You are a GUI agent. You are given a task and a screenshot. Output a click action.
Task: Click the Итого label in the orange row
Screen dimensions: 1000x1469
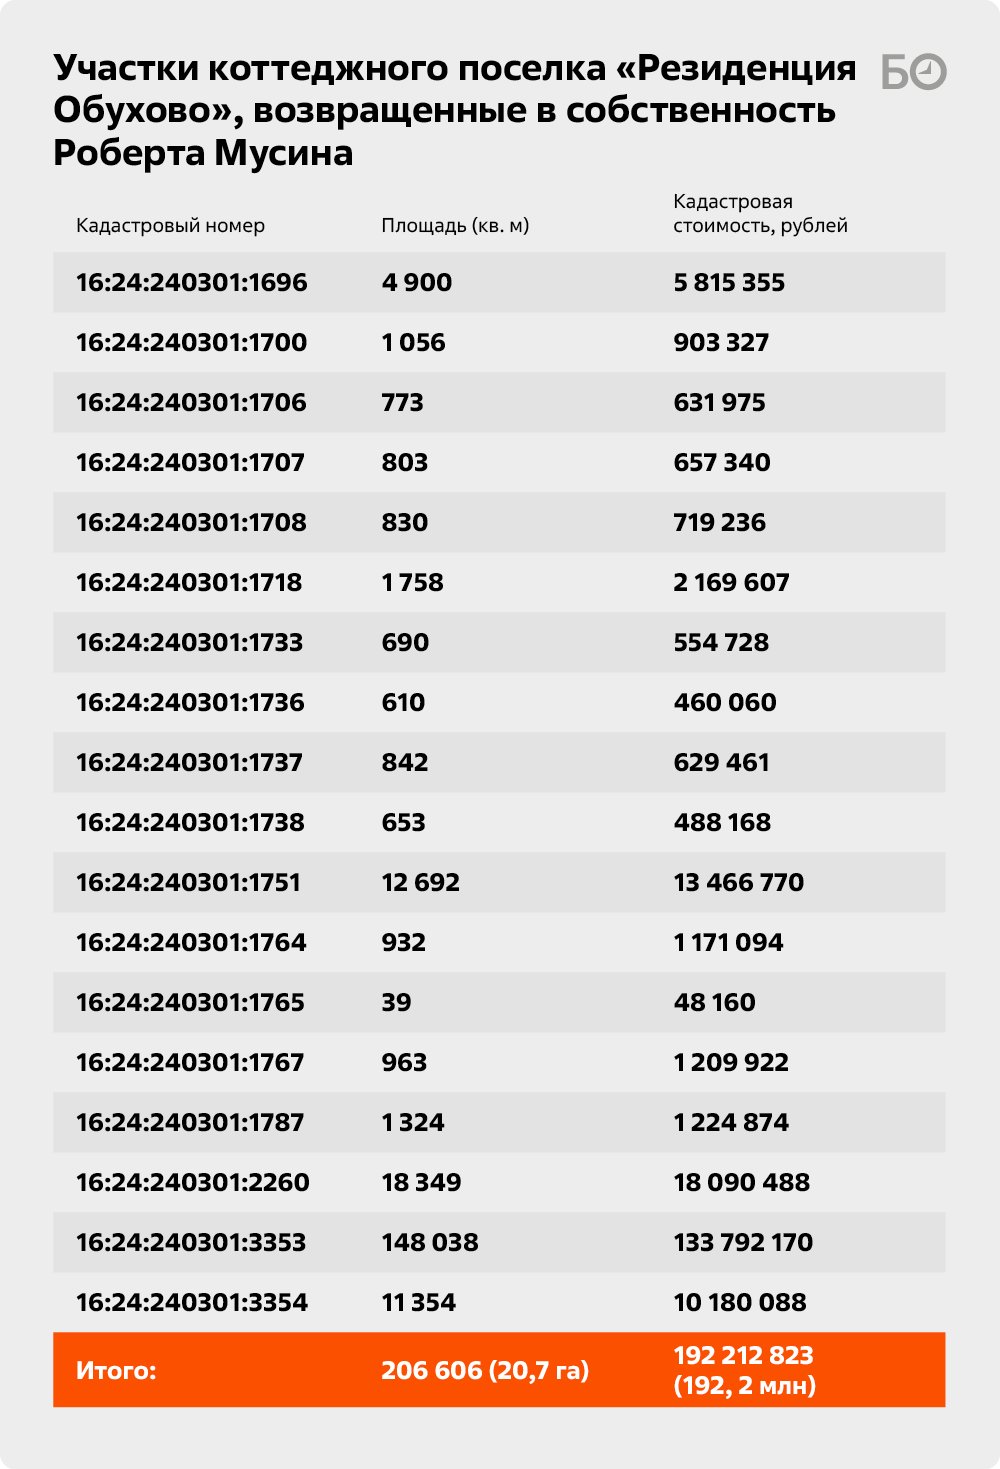click(x=116, y=1371)
